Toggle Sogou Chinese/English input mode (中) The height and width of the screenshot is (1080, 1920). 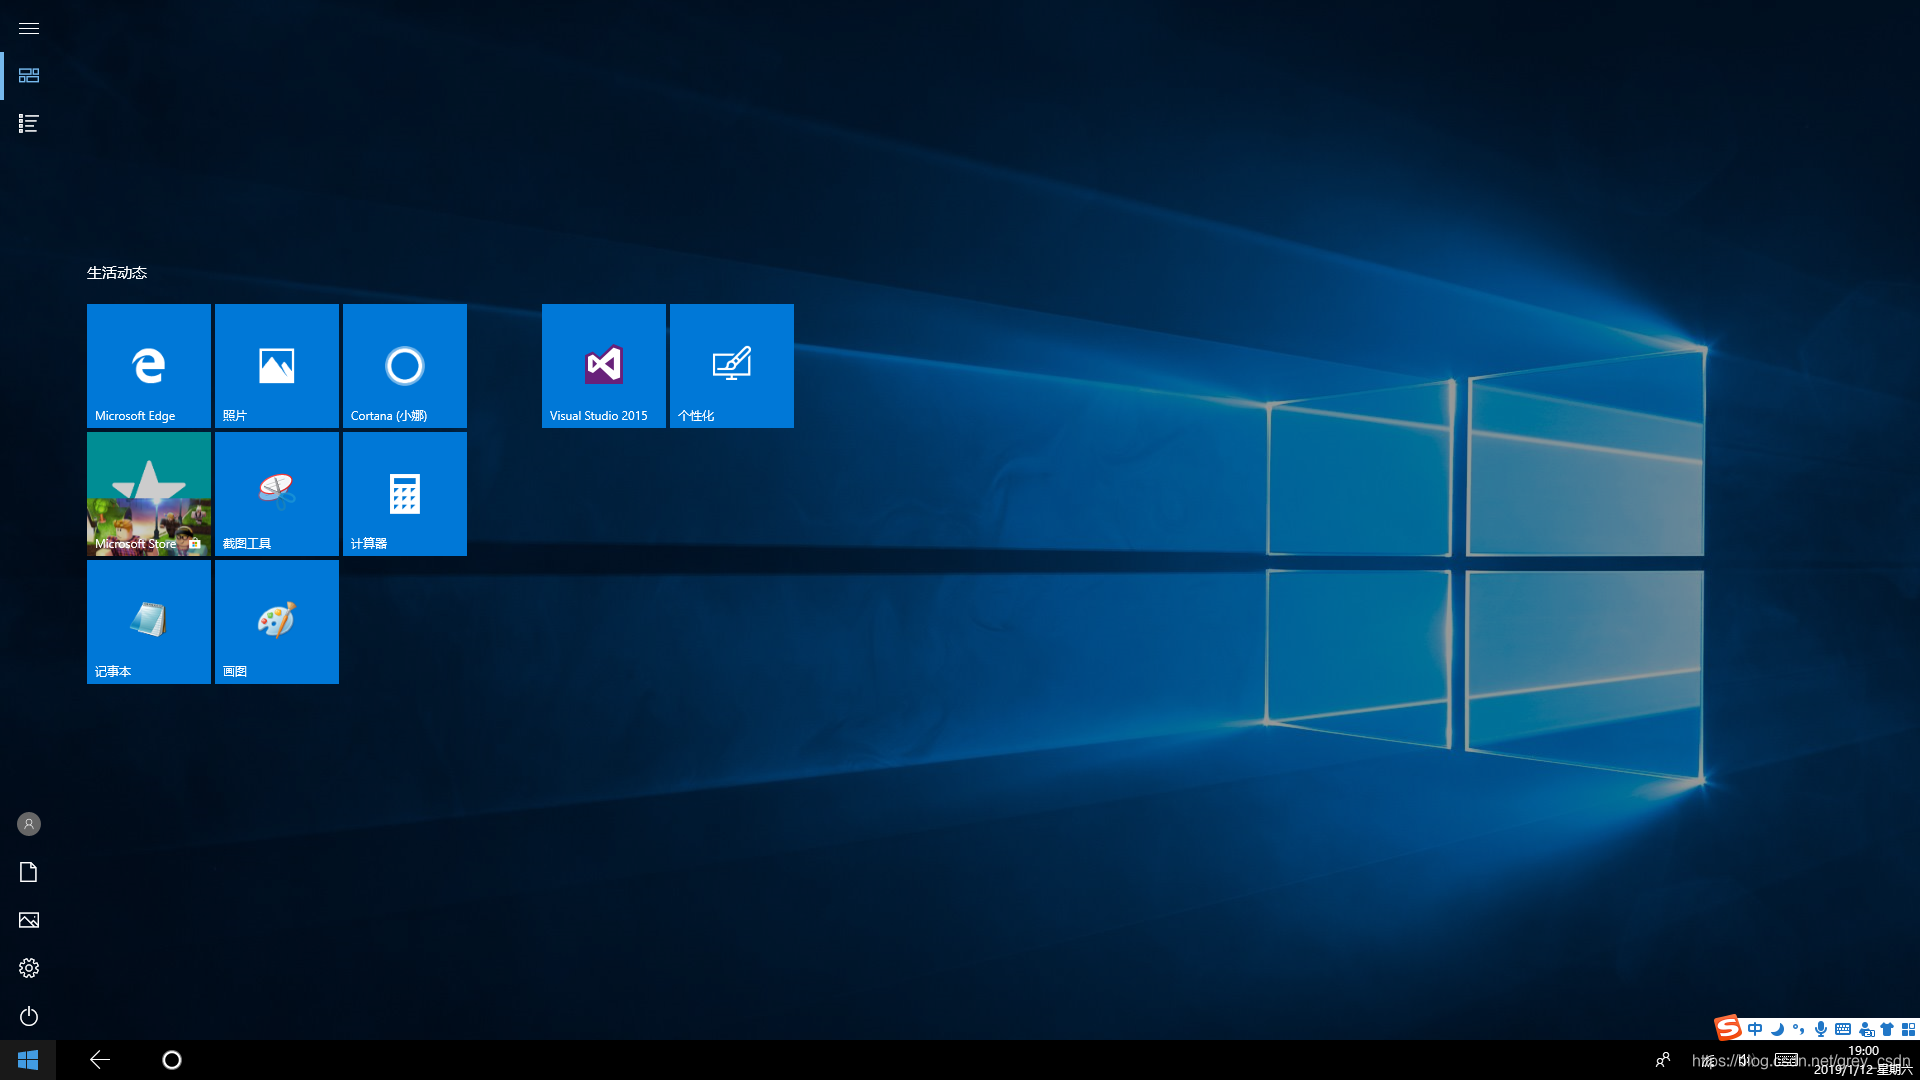click(x=1755, y=1029)
